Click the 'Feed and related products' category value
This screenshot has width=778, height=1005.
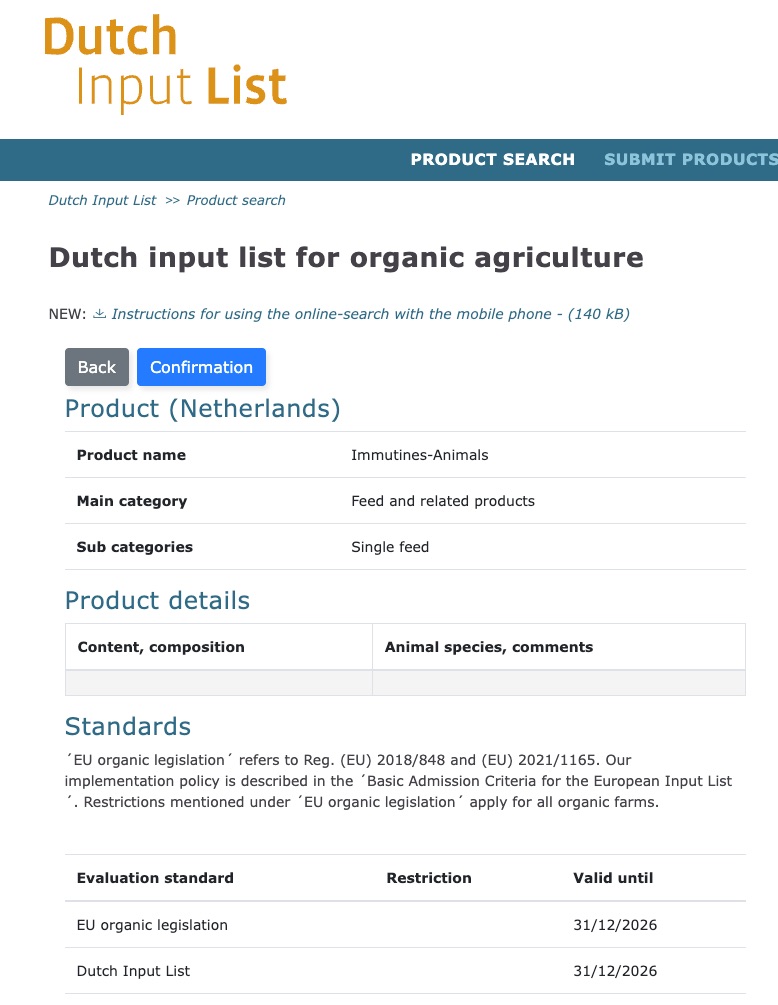click(442, 501)
